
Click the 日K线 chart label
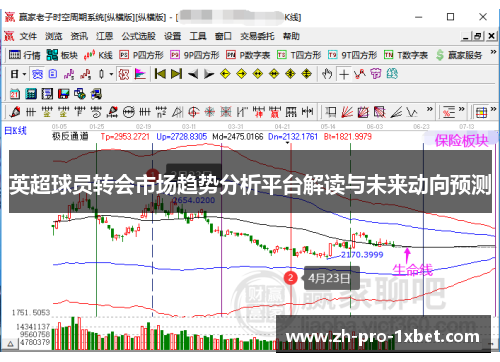pos(15,130)
